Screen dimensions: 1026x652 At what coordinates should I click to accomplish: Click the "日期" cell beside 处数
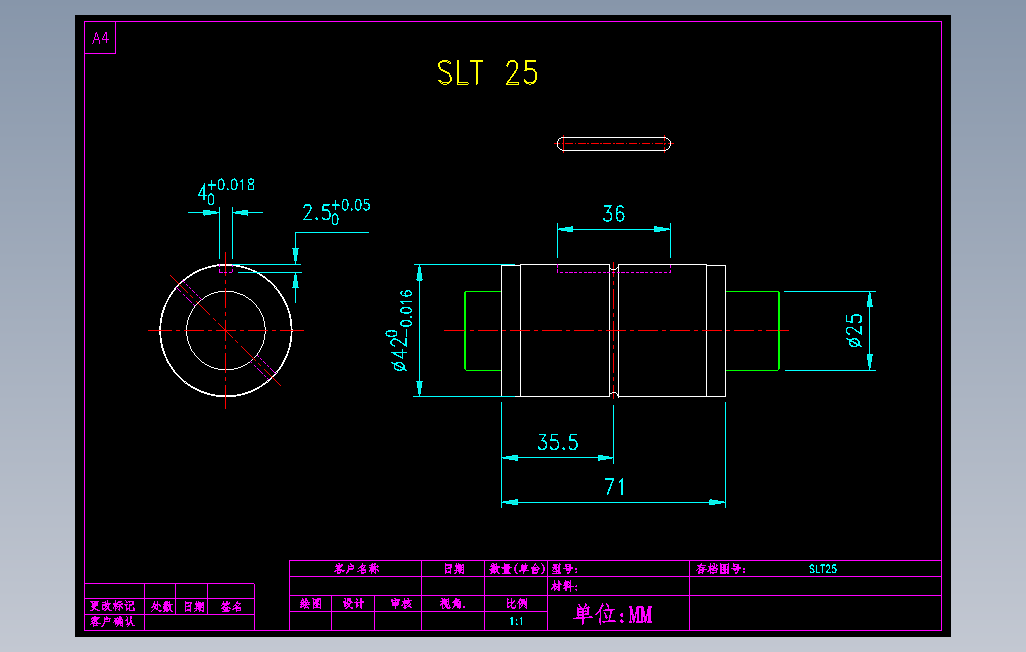coord(193,607)
